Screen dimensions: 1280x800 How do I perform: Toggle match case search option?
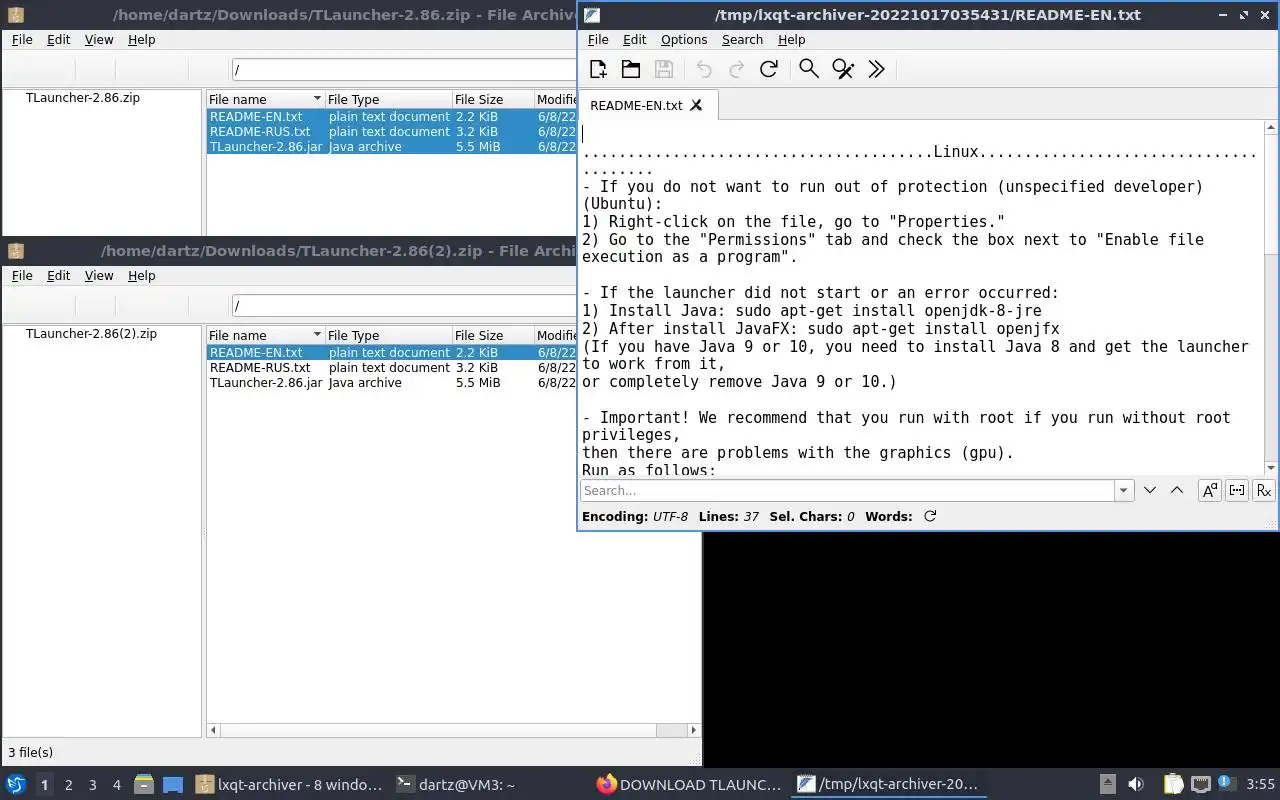[1210, 490]
